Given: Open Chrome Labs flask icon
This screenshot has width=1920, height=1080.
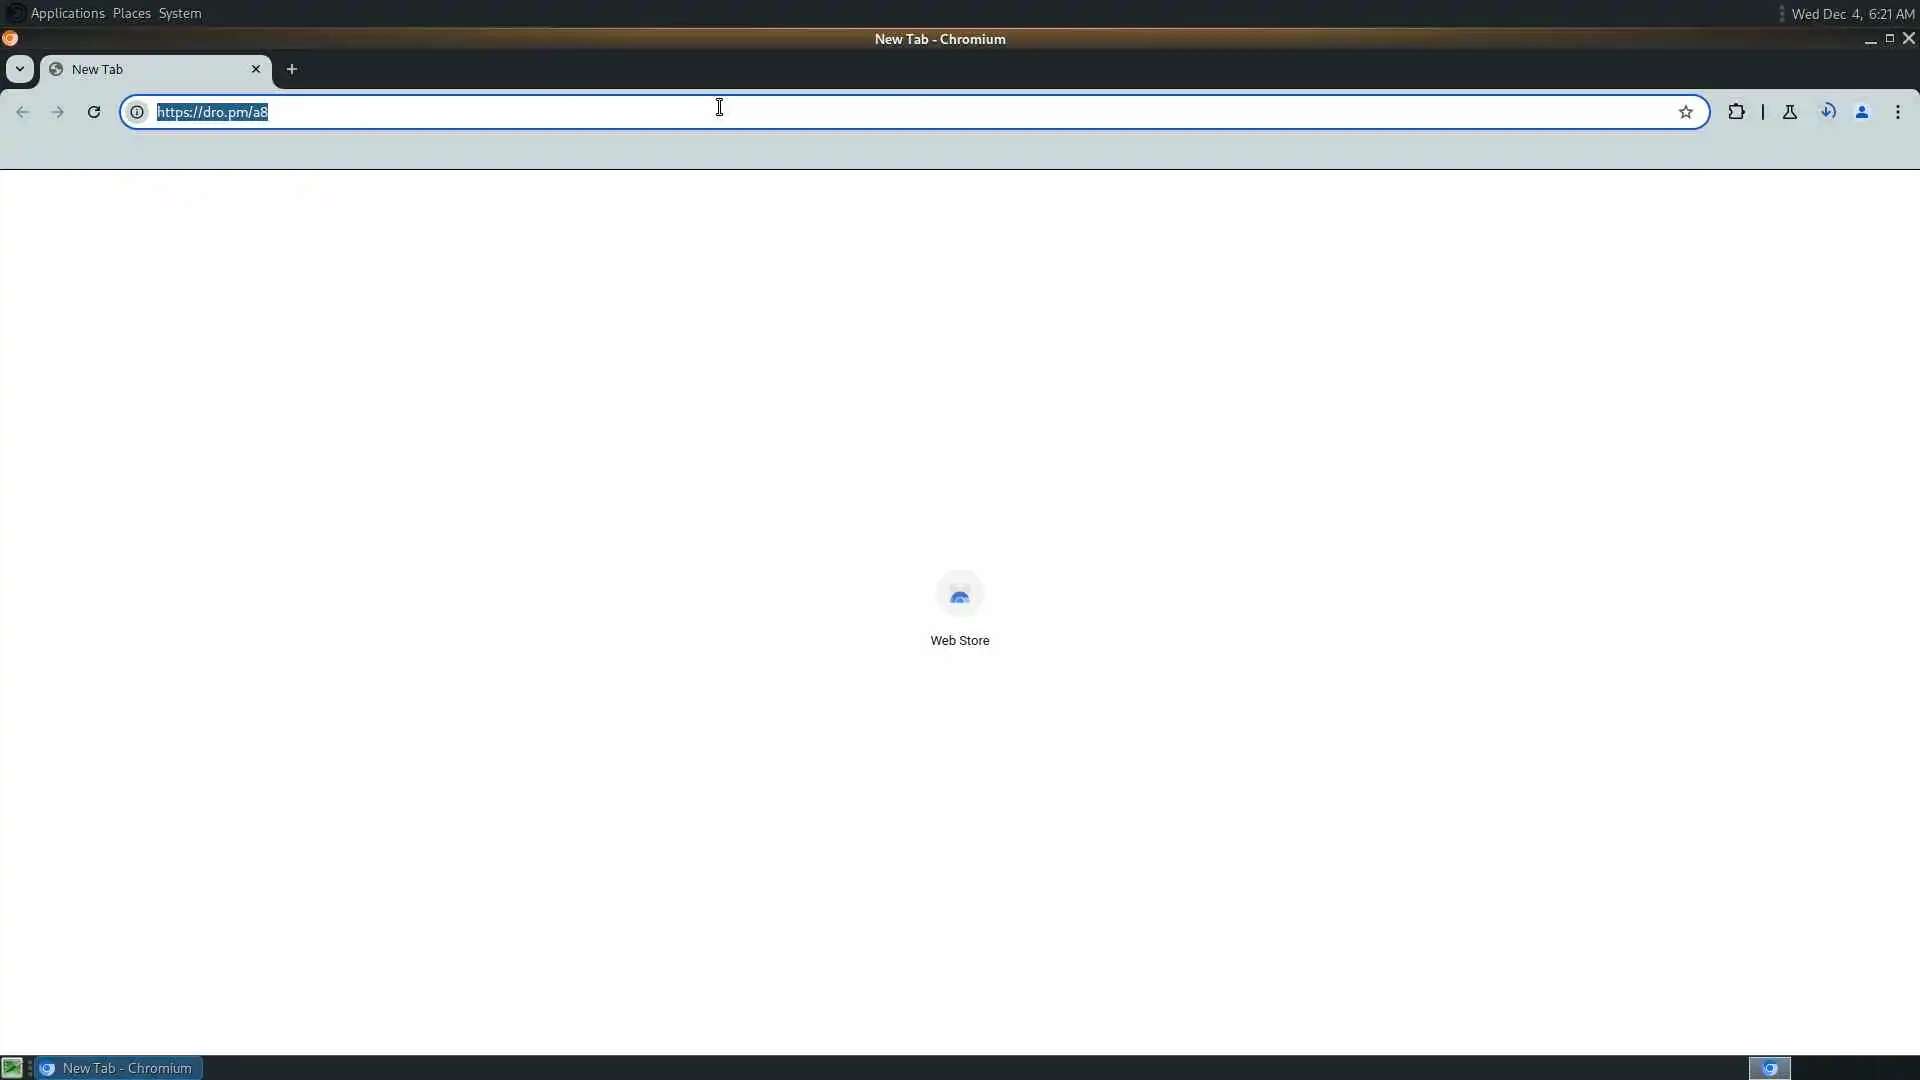Looking at the screenshot, I should click(1790, 112).
